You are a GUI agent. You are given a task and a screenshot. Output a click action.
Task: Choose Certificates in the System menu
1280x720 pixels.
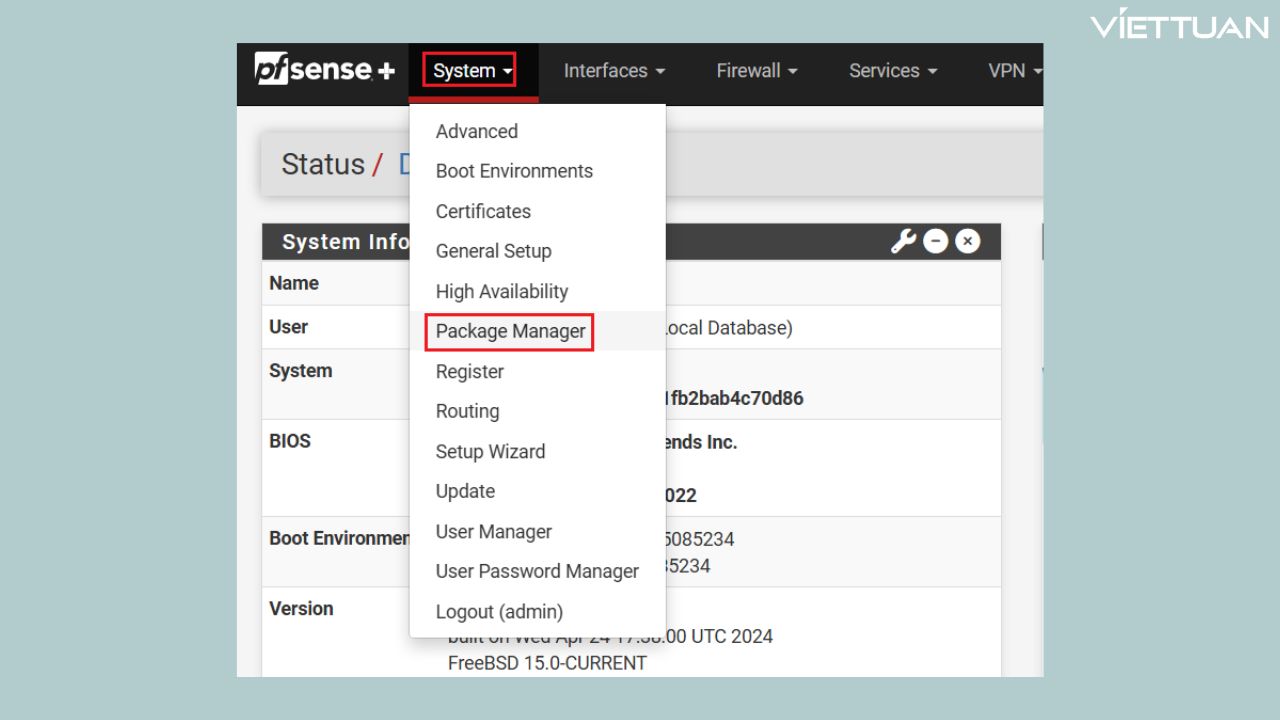(483, 211)
